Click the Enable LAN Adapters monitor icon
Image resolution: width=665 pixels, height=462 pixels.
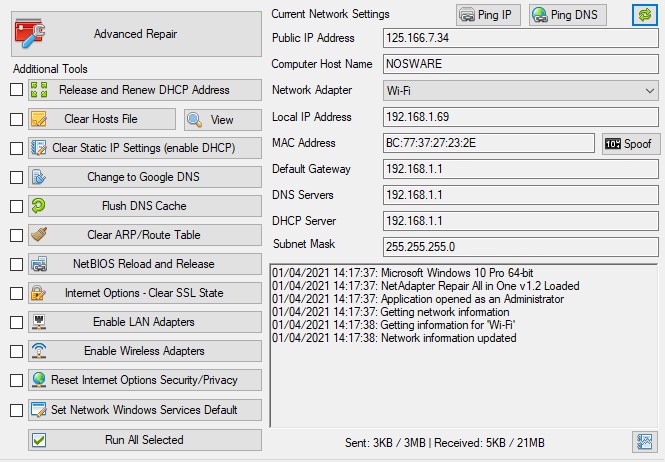pyautogui.click(x=39, y=322)
